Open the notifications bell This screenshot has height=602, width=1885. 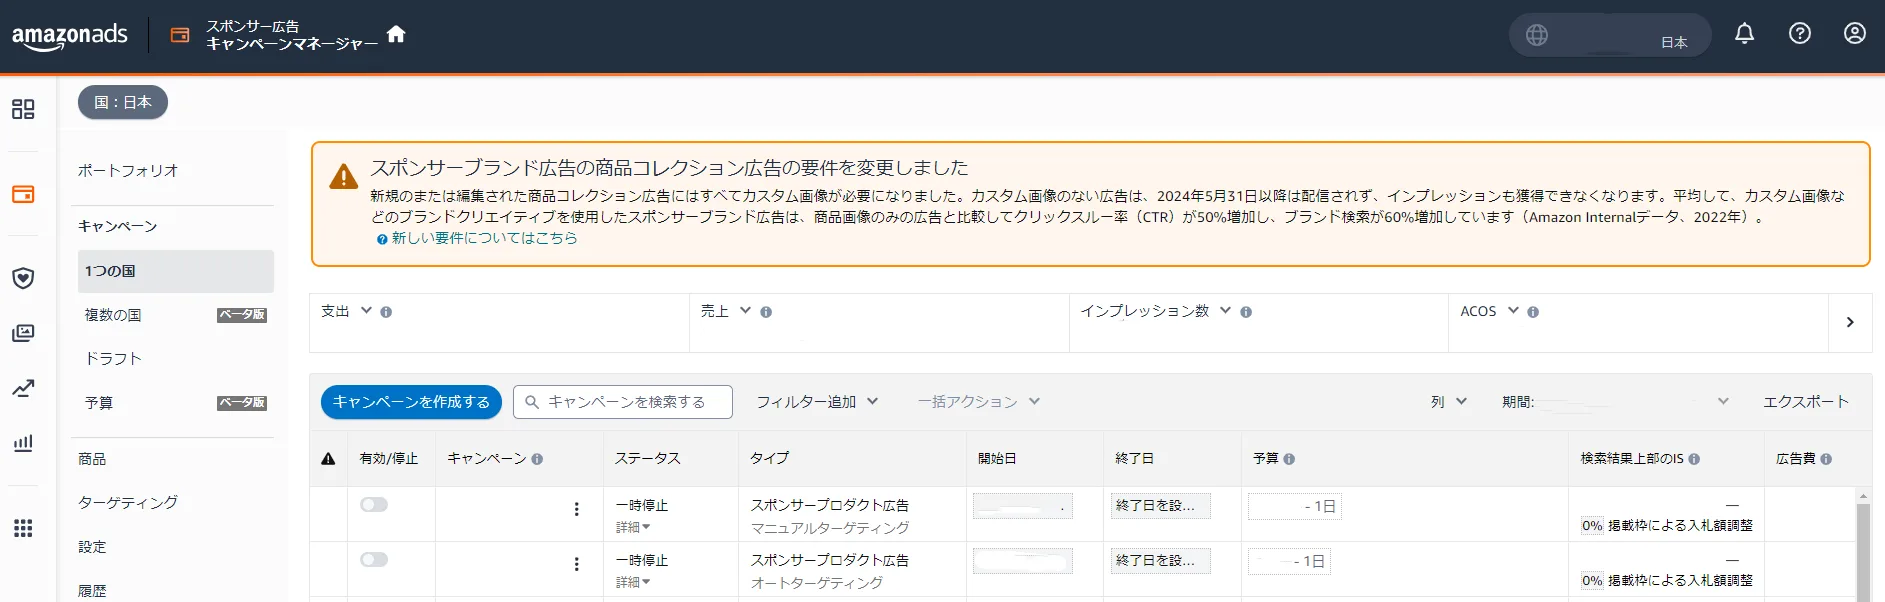(1744, 34)
